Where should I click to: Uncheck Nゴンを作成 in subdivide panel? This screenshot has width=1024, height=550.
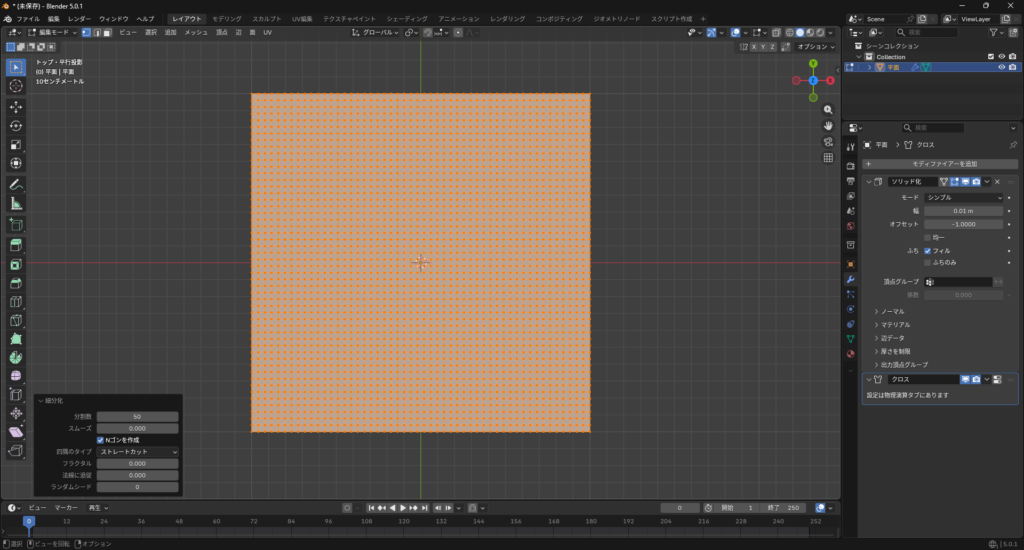pyautogui.click(x=101, y=440)
